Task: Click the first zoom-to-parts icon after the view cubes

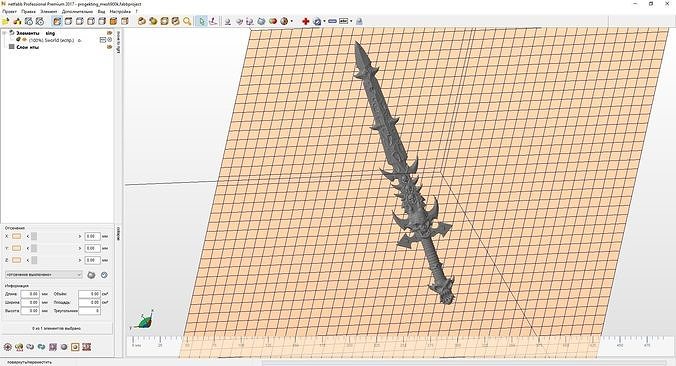Action: [x=141, y=21]
